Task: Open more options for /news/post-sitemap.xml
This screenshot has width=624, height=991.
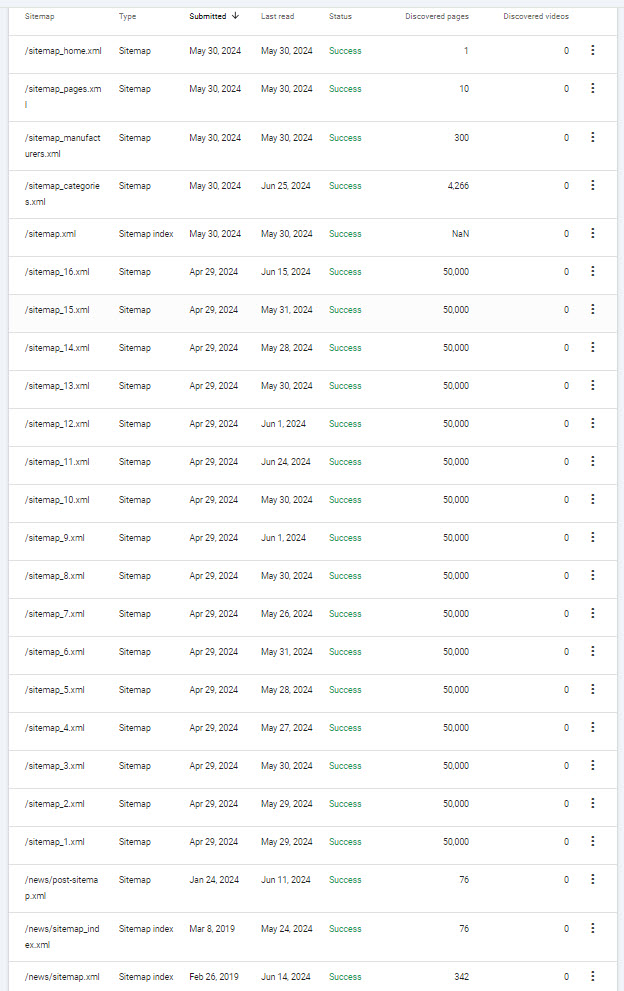Action: (592, 879)
